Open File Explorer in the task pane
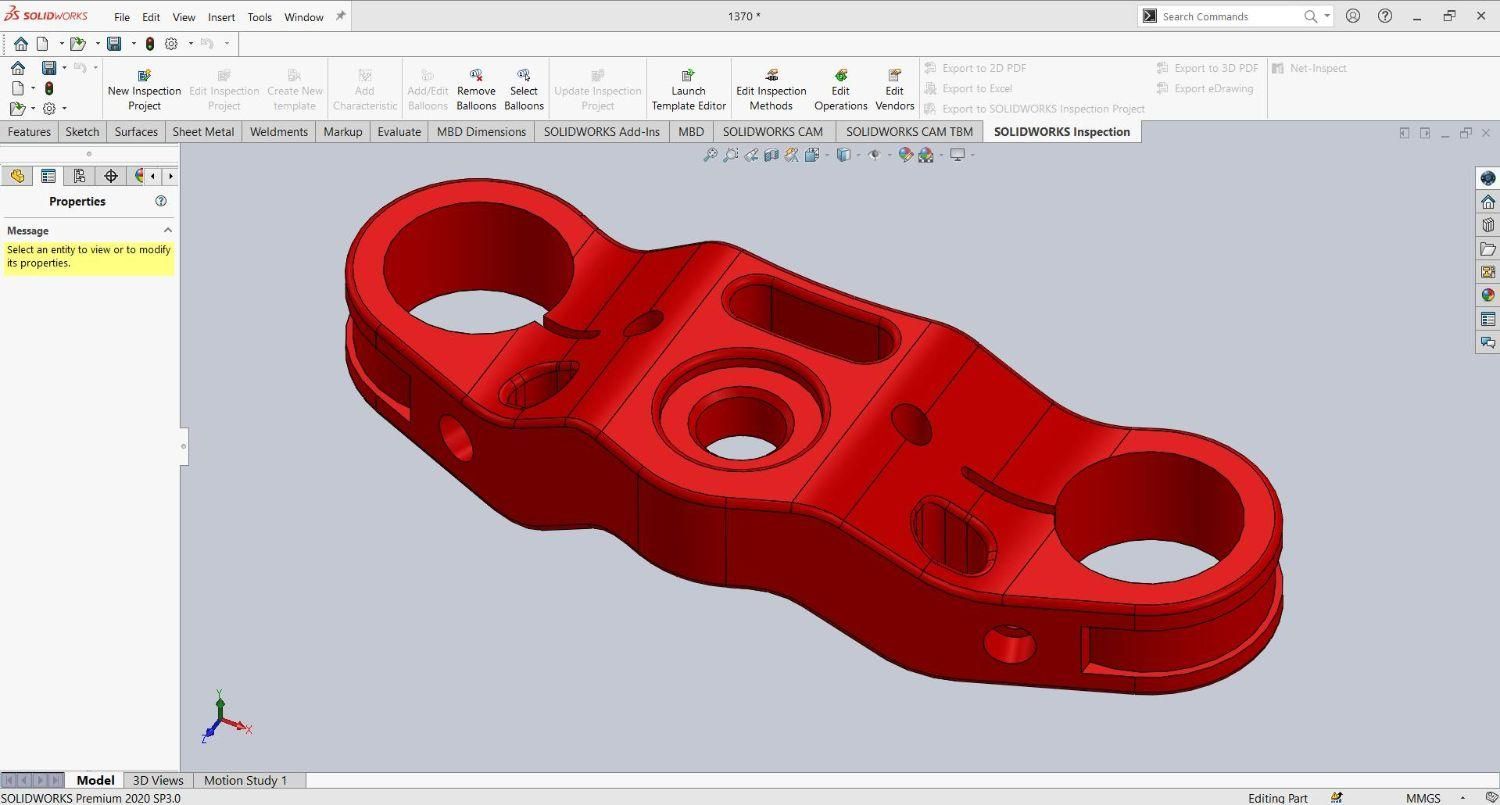The height and width of the screenshot is (805, 1500). tap(1488, 249)
